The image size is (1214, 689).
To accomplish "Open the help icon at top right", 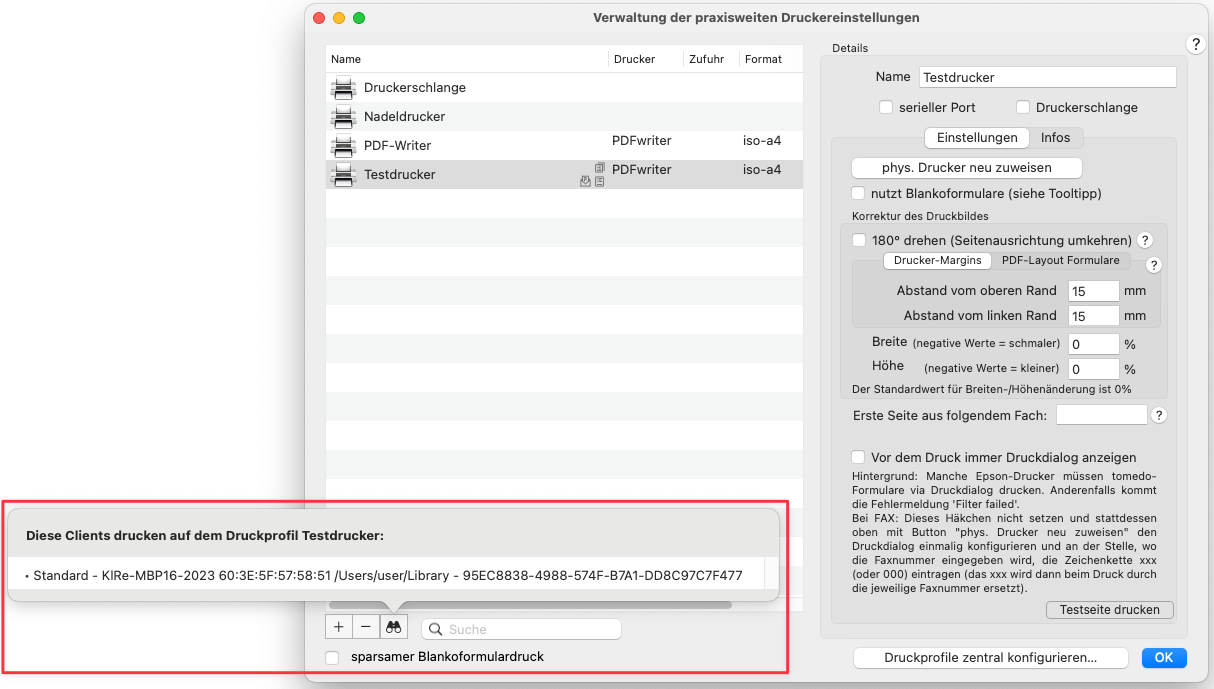I will click(1196, 45).
